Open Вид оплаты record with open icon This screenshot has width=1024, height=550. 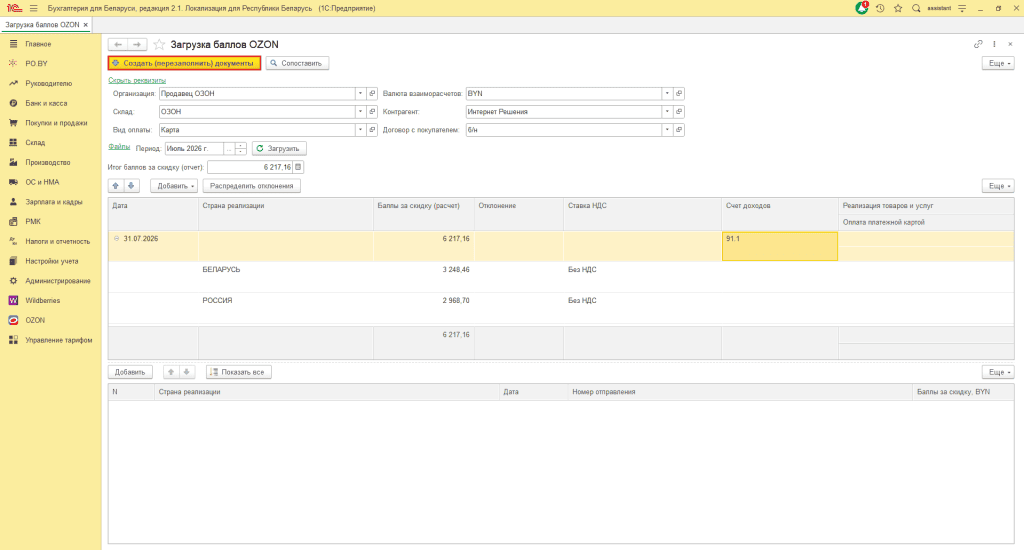click(372, 130)
